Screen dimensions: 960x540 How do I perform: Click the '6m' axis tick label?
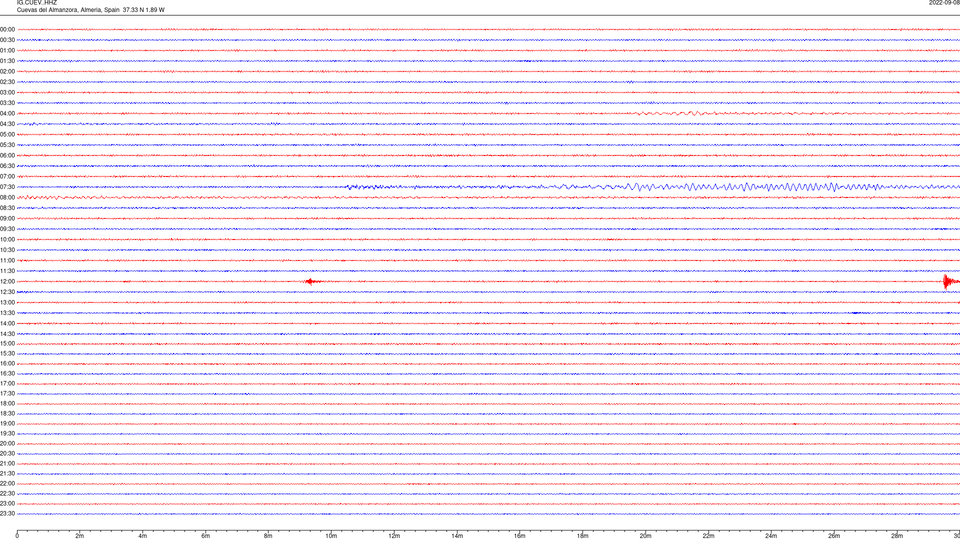click(206, 536)
